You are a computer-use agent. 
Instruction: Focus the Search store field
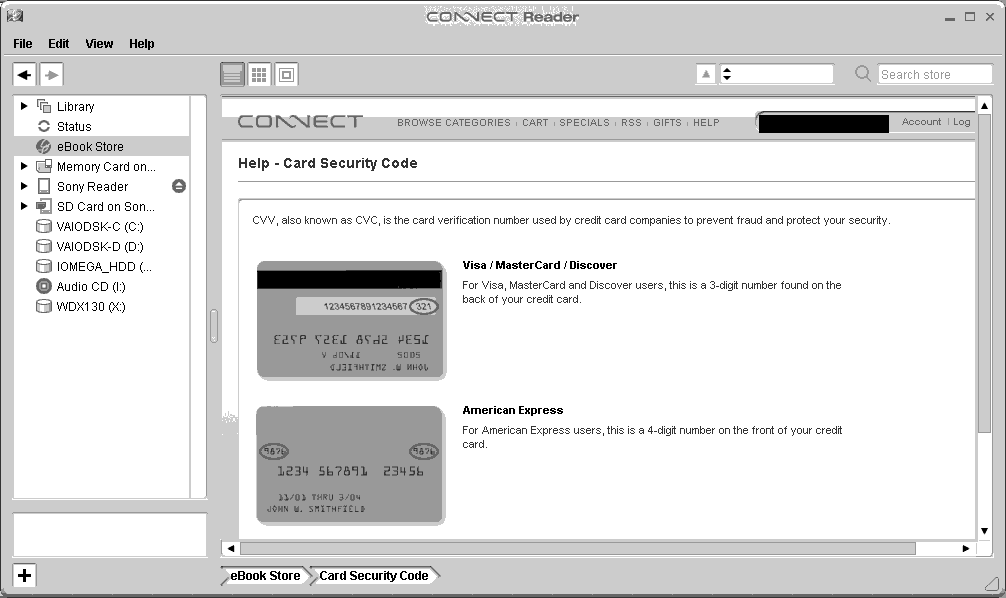[935, 74]
